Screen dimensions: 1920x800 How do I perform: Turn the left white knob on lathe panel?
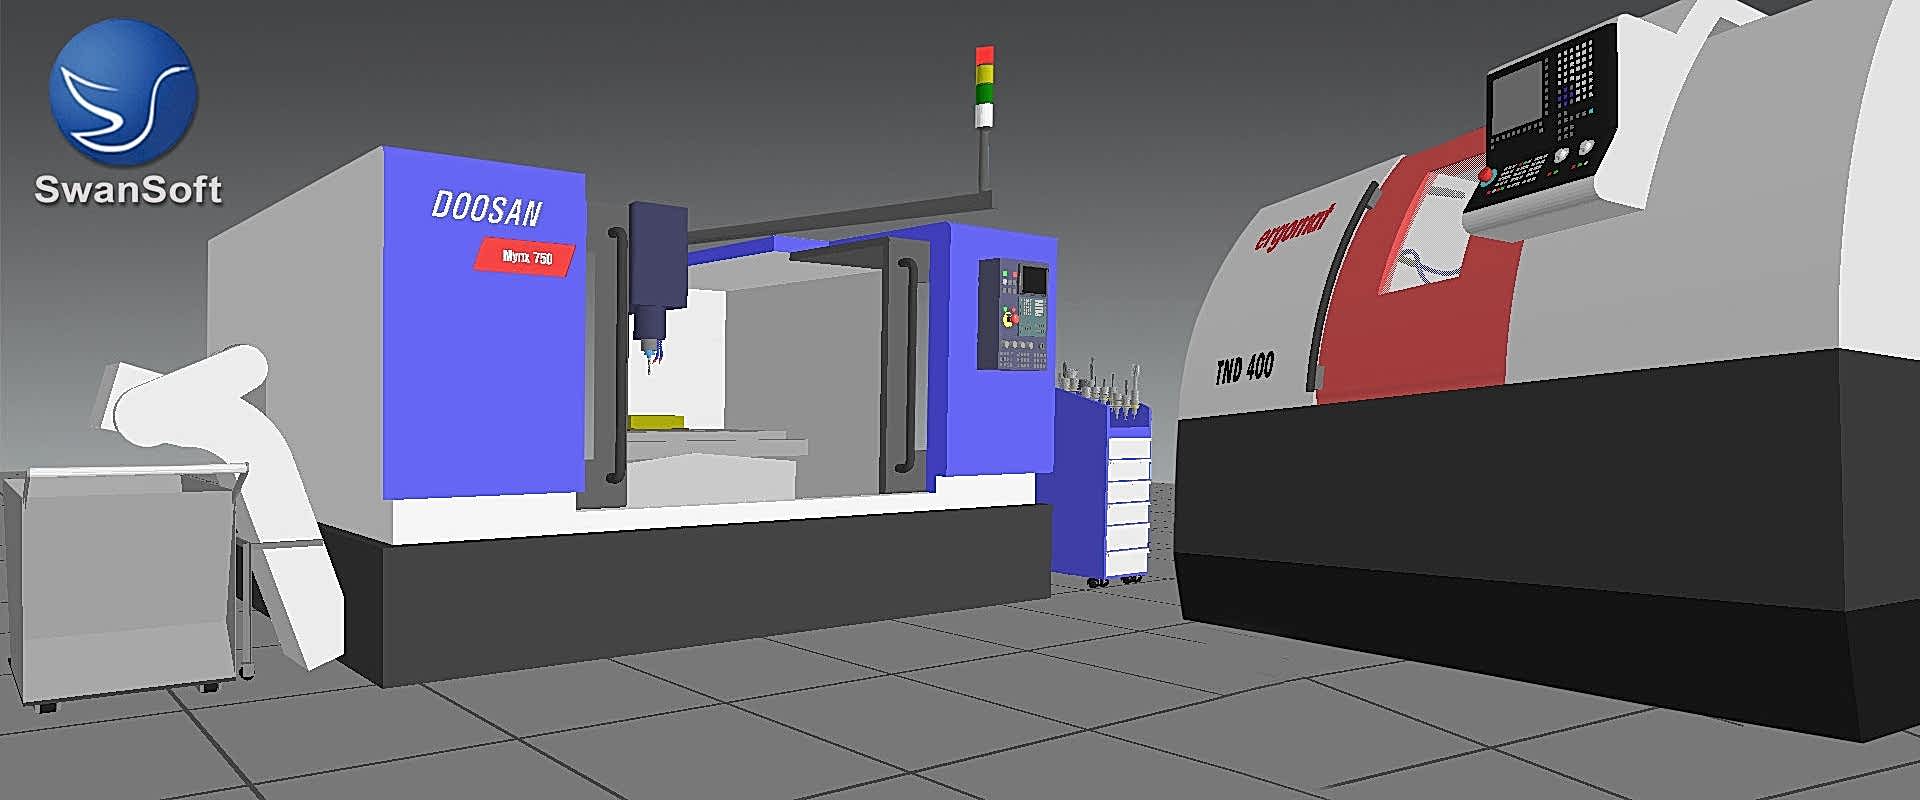click(1560, 156)
